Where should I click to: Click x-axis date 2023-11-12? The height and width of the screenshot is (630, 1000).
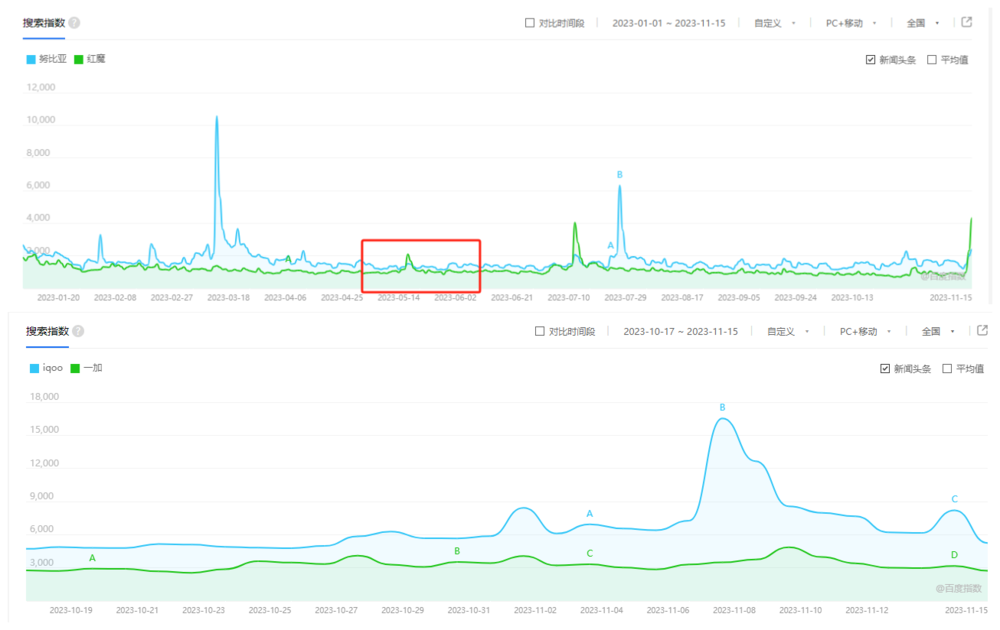pyautogui.click(x=867, y=610)
